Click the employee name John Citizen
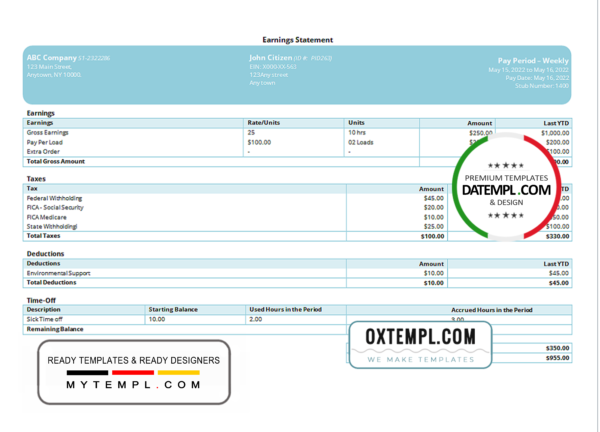The height and width of the screenshot is (432, 600). point(271,58)
